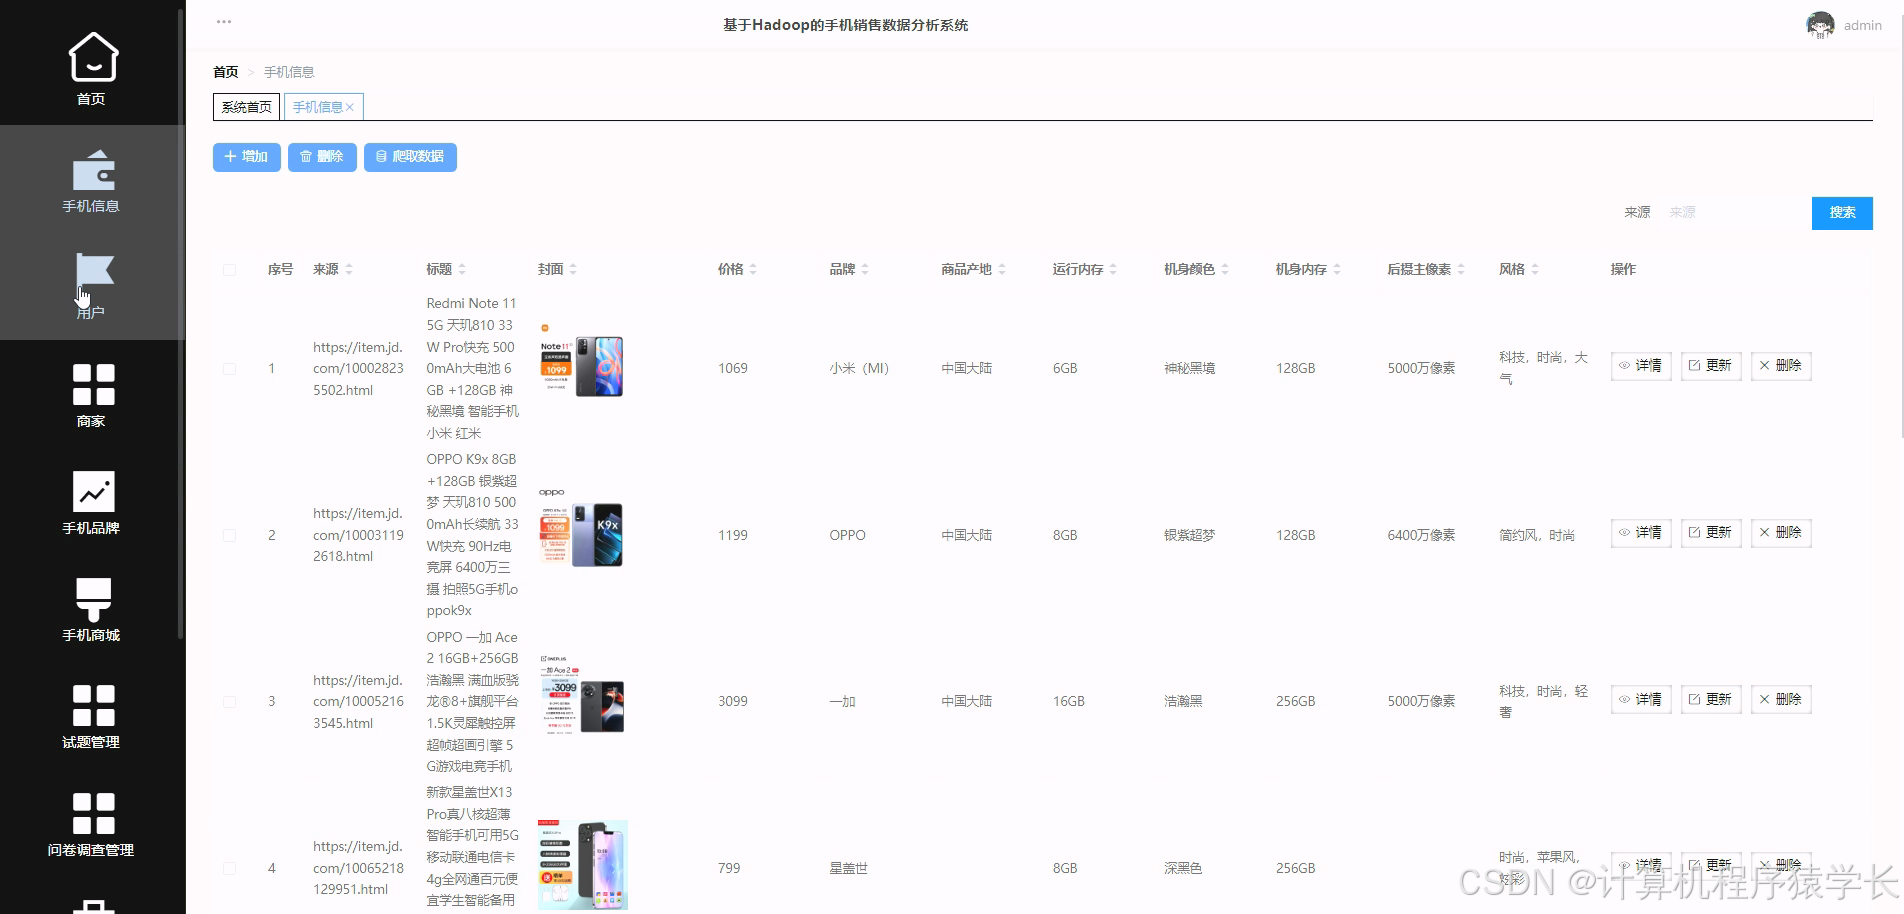Check the row 4 星盖世 checkbox

[230, 869]
